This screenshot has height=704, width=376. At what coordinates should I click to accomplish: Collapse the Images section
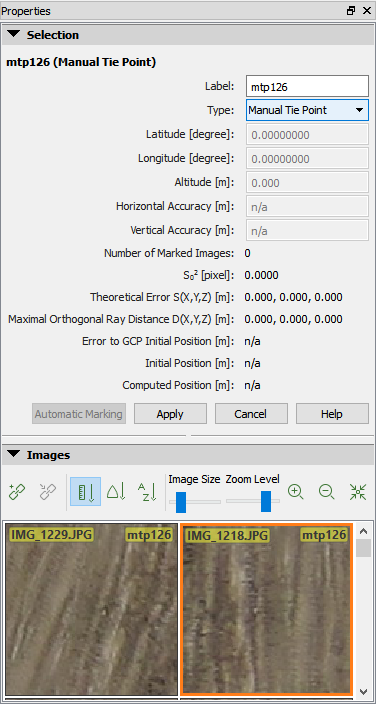[x=14, y=454]
